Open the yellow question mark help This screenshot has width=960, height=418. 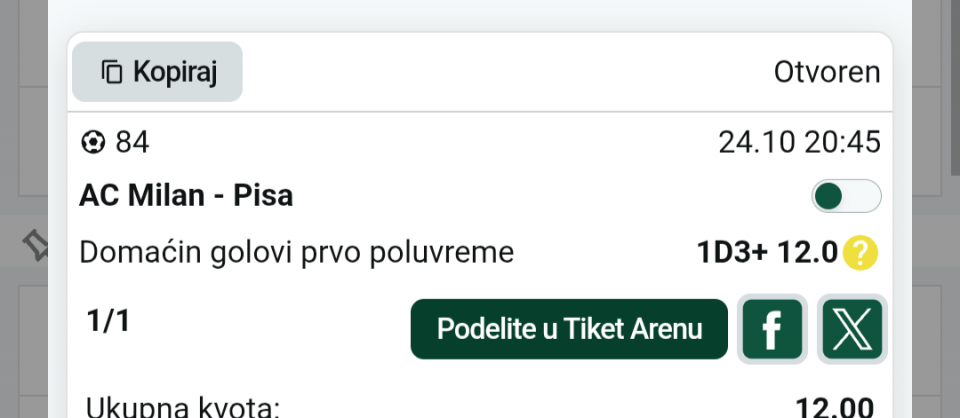pyautogui.click(x=860, y=253)
